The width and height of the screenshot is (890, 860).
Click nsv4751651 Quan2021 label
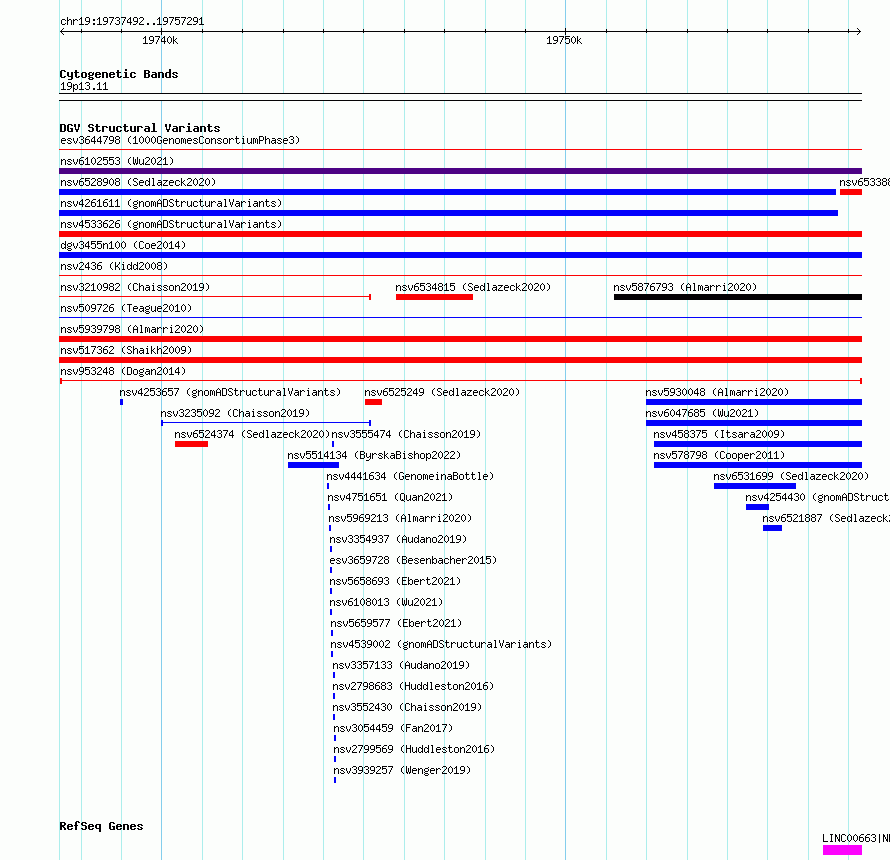pyautogui.click(x=391, y=497)
